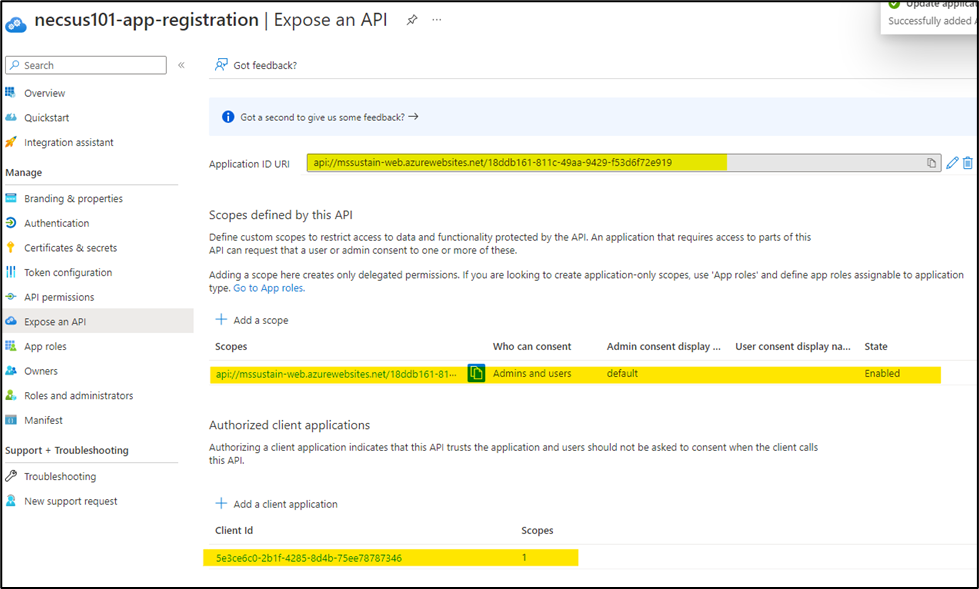Create a New support request
The height and width of the screenshot is (589, 979).
[x=71, y=502]
